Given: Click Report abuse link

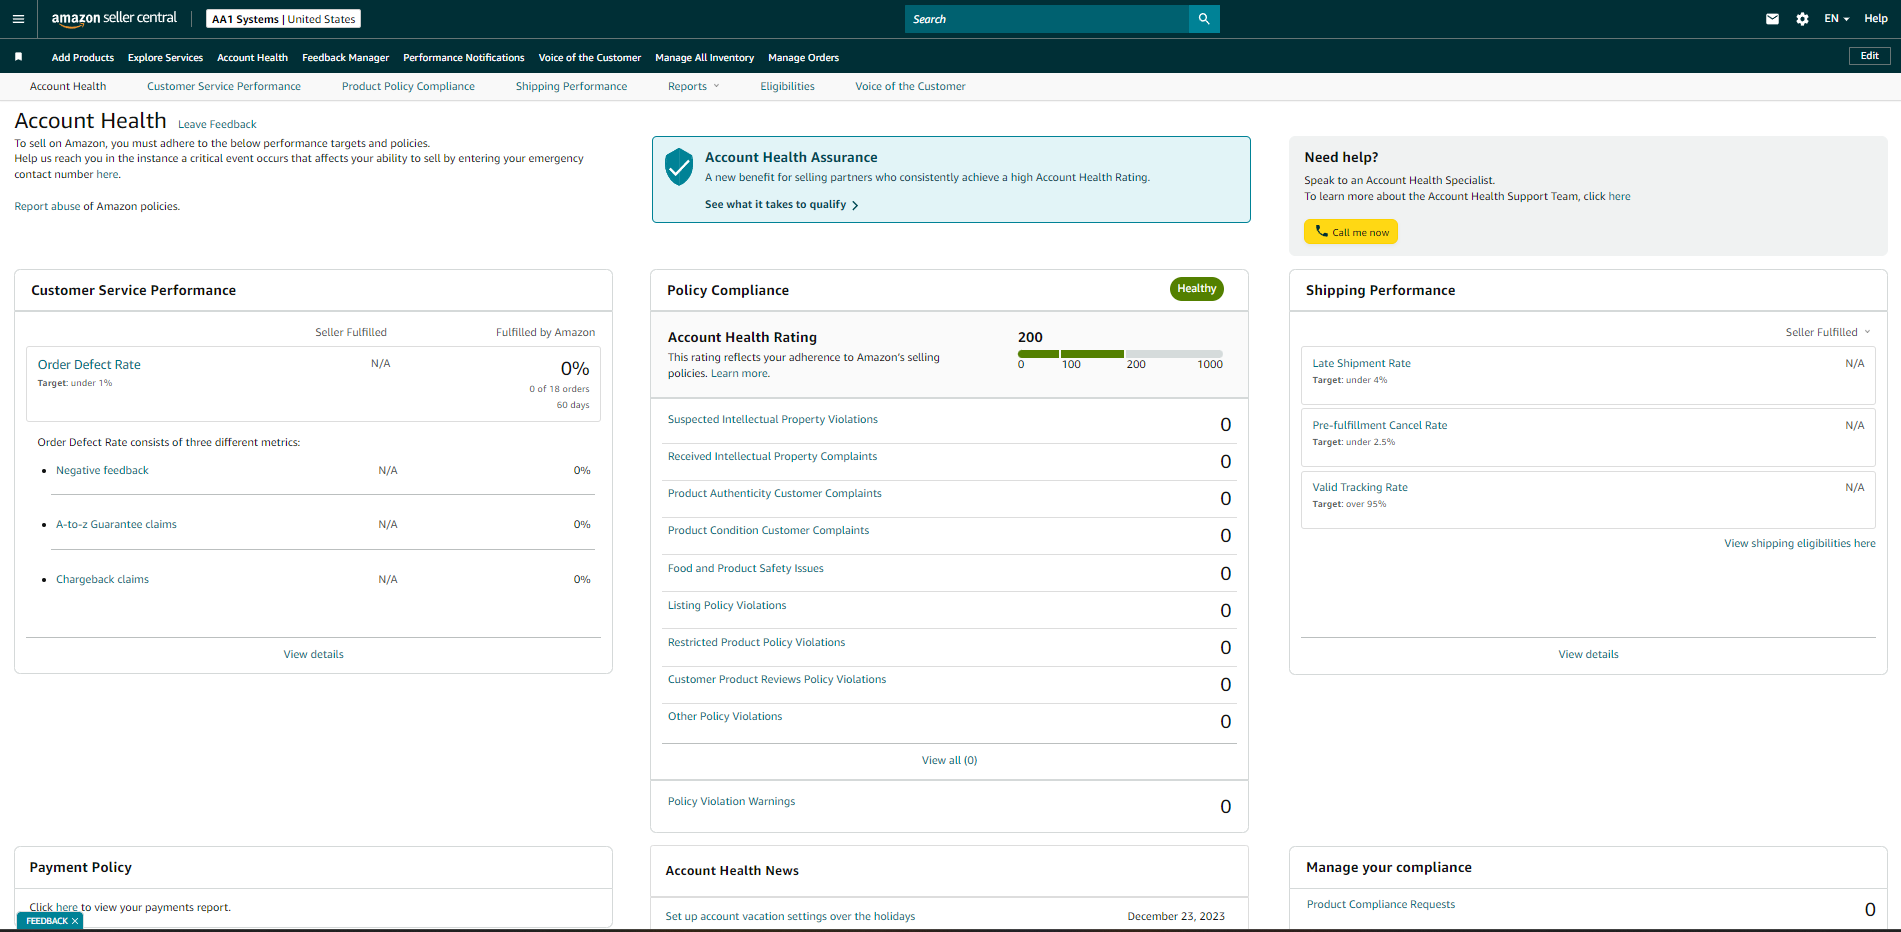Looking at the screenshot, I should point(47,207).
